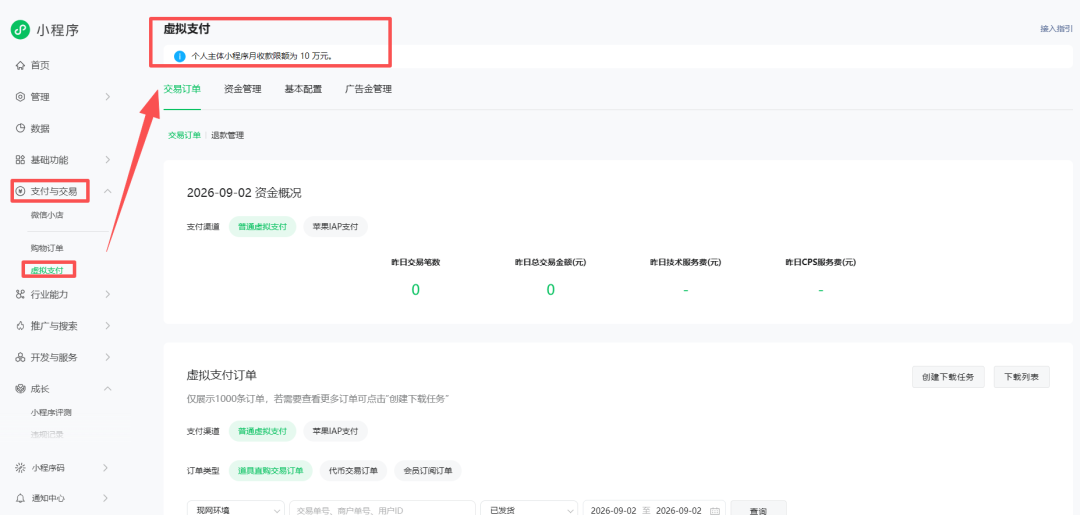This screenshot has width=1080, height=515.
Task: Click the 虚拟支付订单 section heading
Action: 222,375
